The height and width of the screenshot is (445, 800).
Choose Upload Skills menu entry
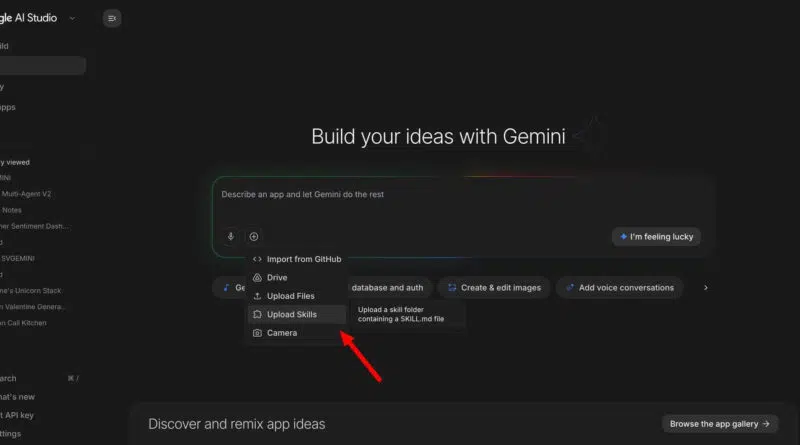click(297, 314)
